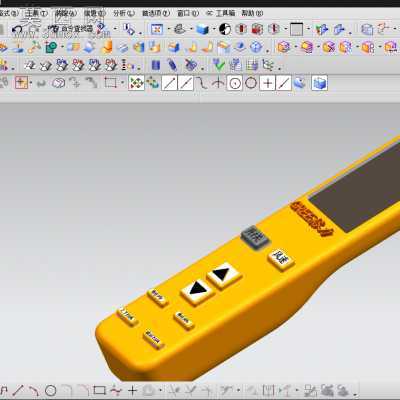This screenshot has height=400, width=400.
Task: Expand the dropdown beside the Fit view icon
Action: pos(168,29)
